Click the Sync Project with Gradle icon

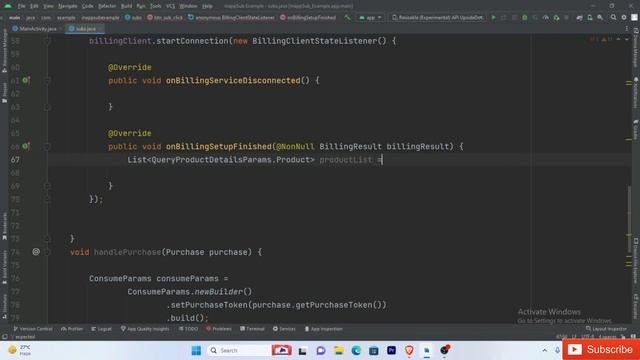(579, 18)
